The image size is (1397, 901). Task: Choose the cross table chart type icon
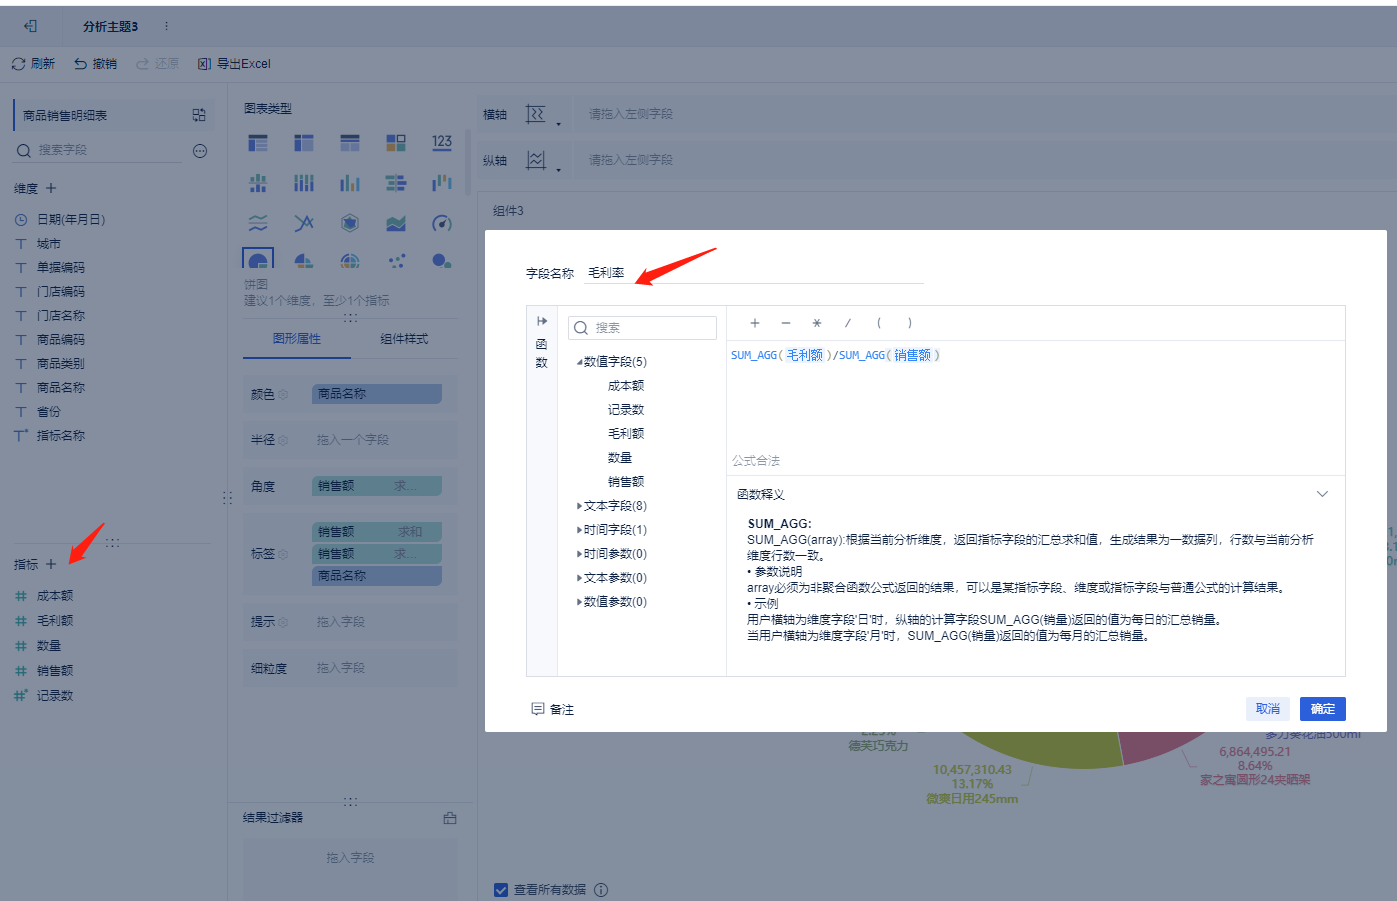(x=304, y=143)
